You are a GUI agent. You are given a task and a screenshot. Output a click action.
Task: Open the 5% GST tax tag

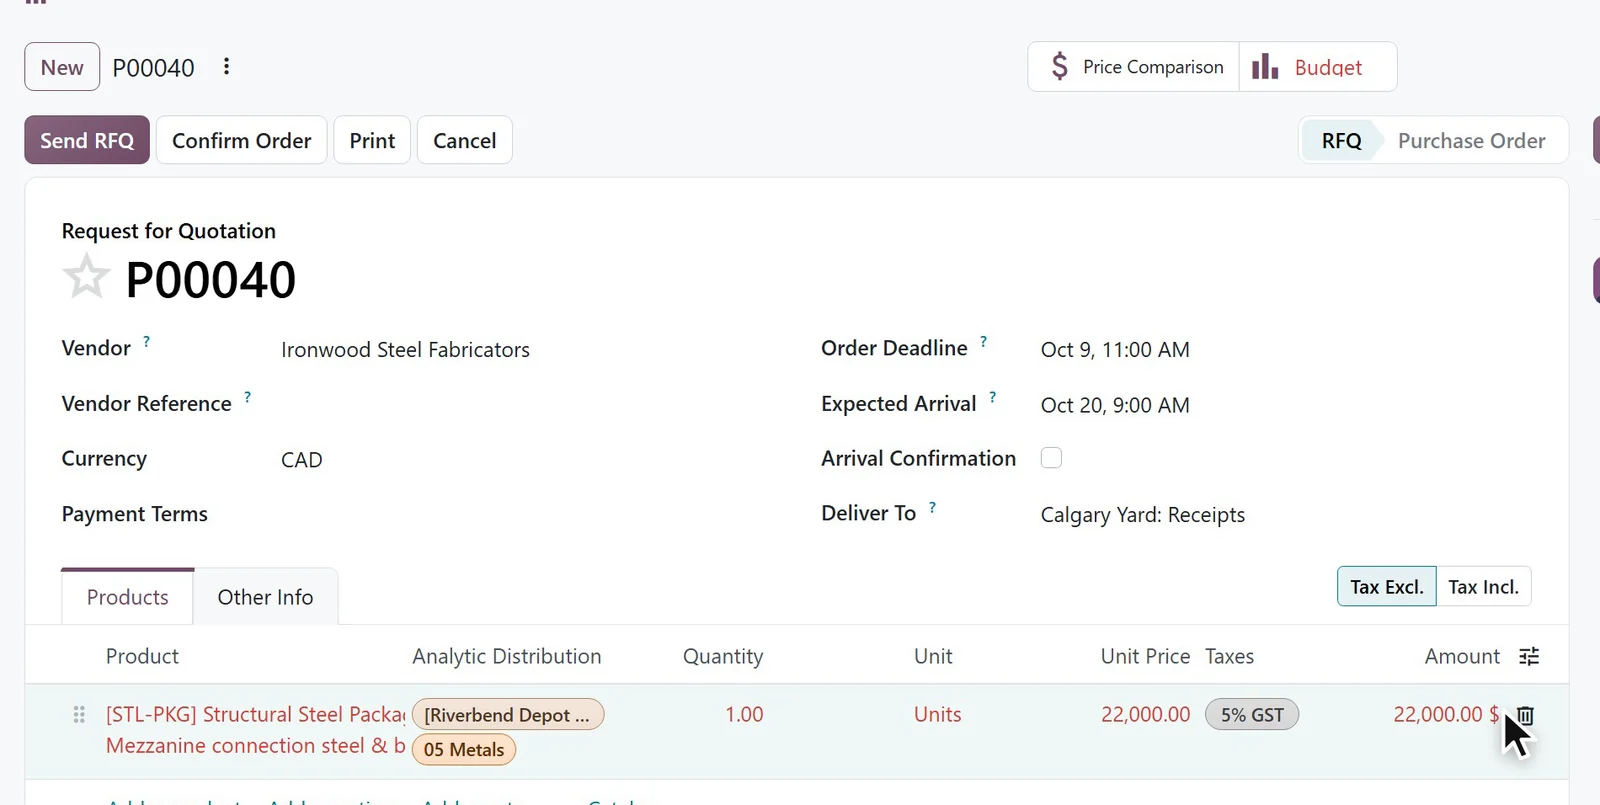1252,715
